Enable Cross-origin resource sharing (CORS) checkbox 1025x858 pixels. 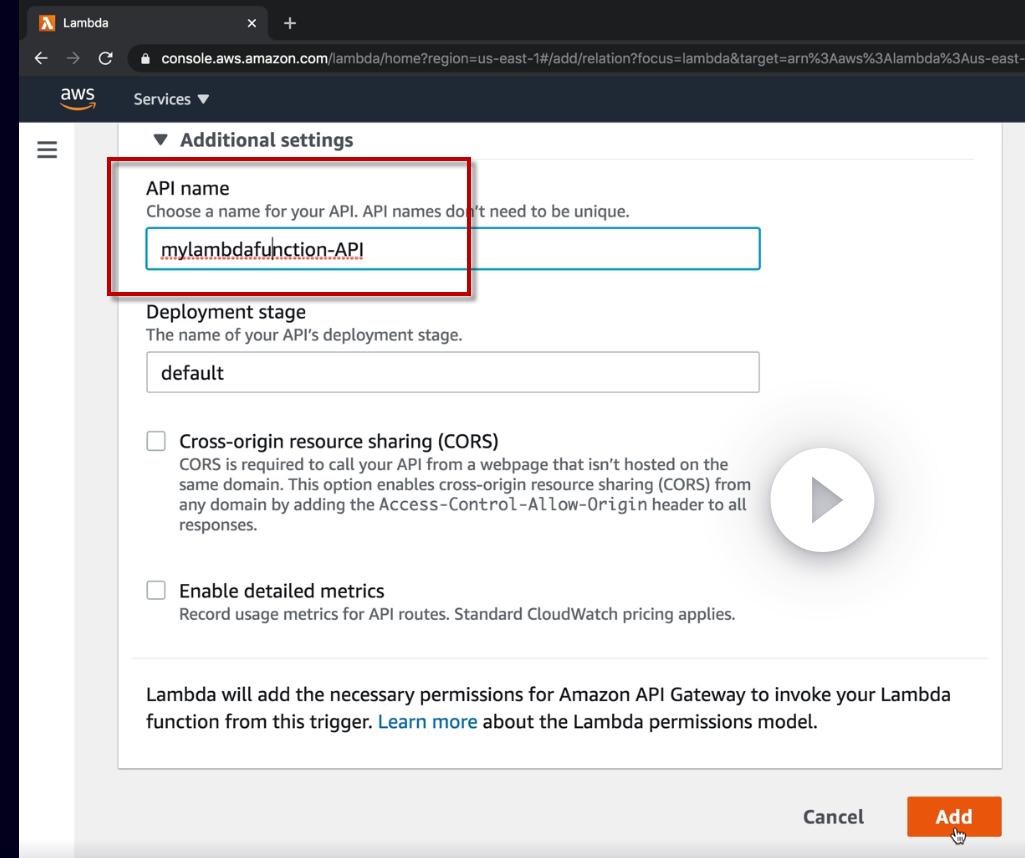pos(156,441)
